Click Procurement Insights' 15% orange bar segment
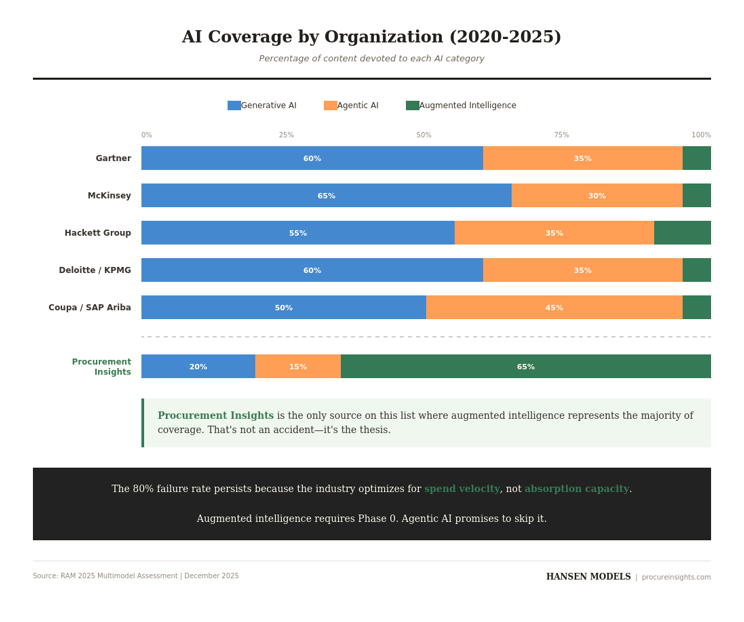This screenshot has width=744, height=622. pos(298,367)
